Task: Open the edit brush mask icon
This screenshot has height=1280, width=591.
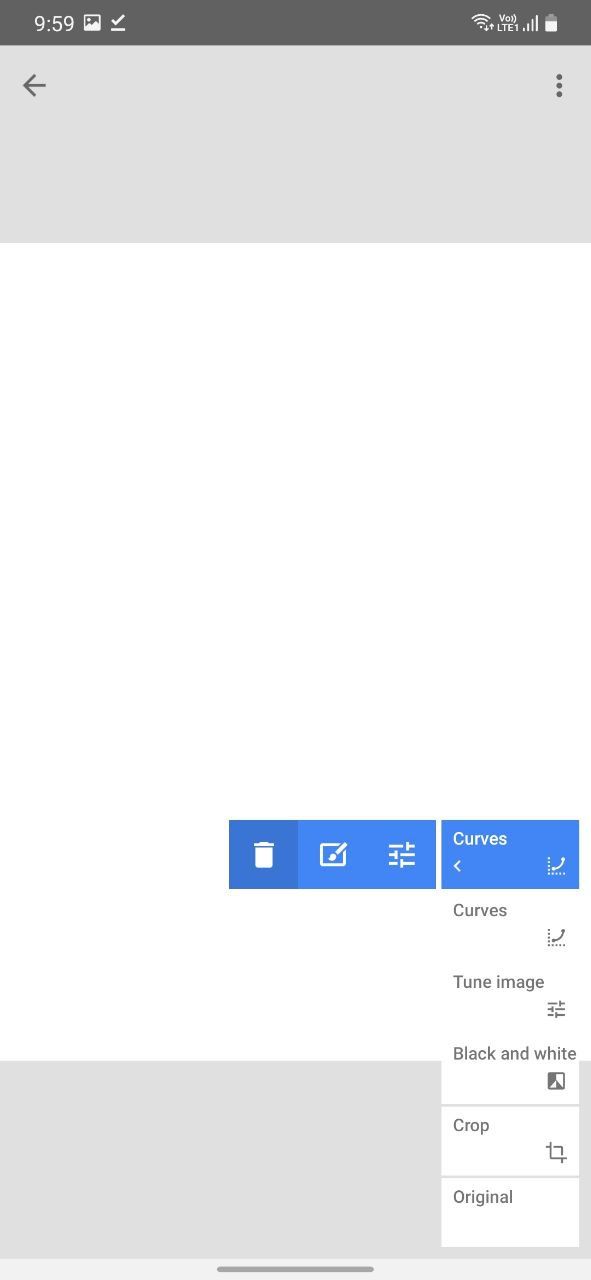Action: coord(333,855)
